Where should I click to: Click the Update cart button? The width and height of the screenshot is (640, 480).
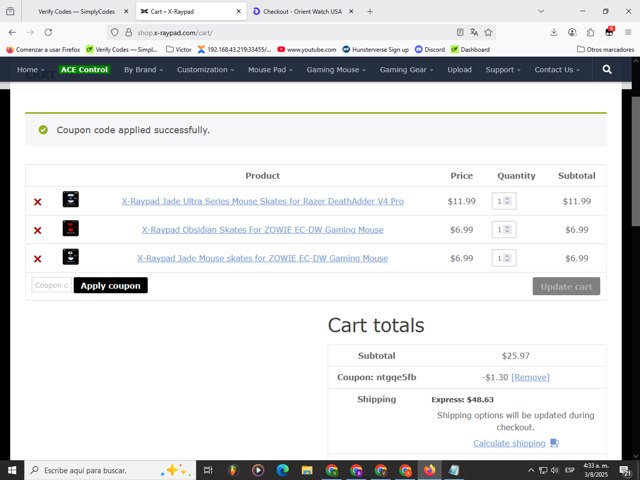pos(566,286)
